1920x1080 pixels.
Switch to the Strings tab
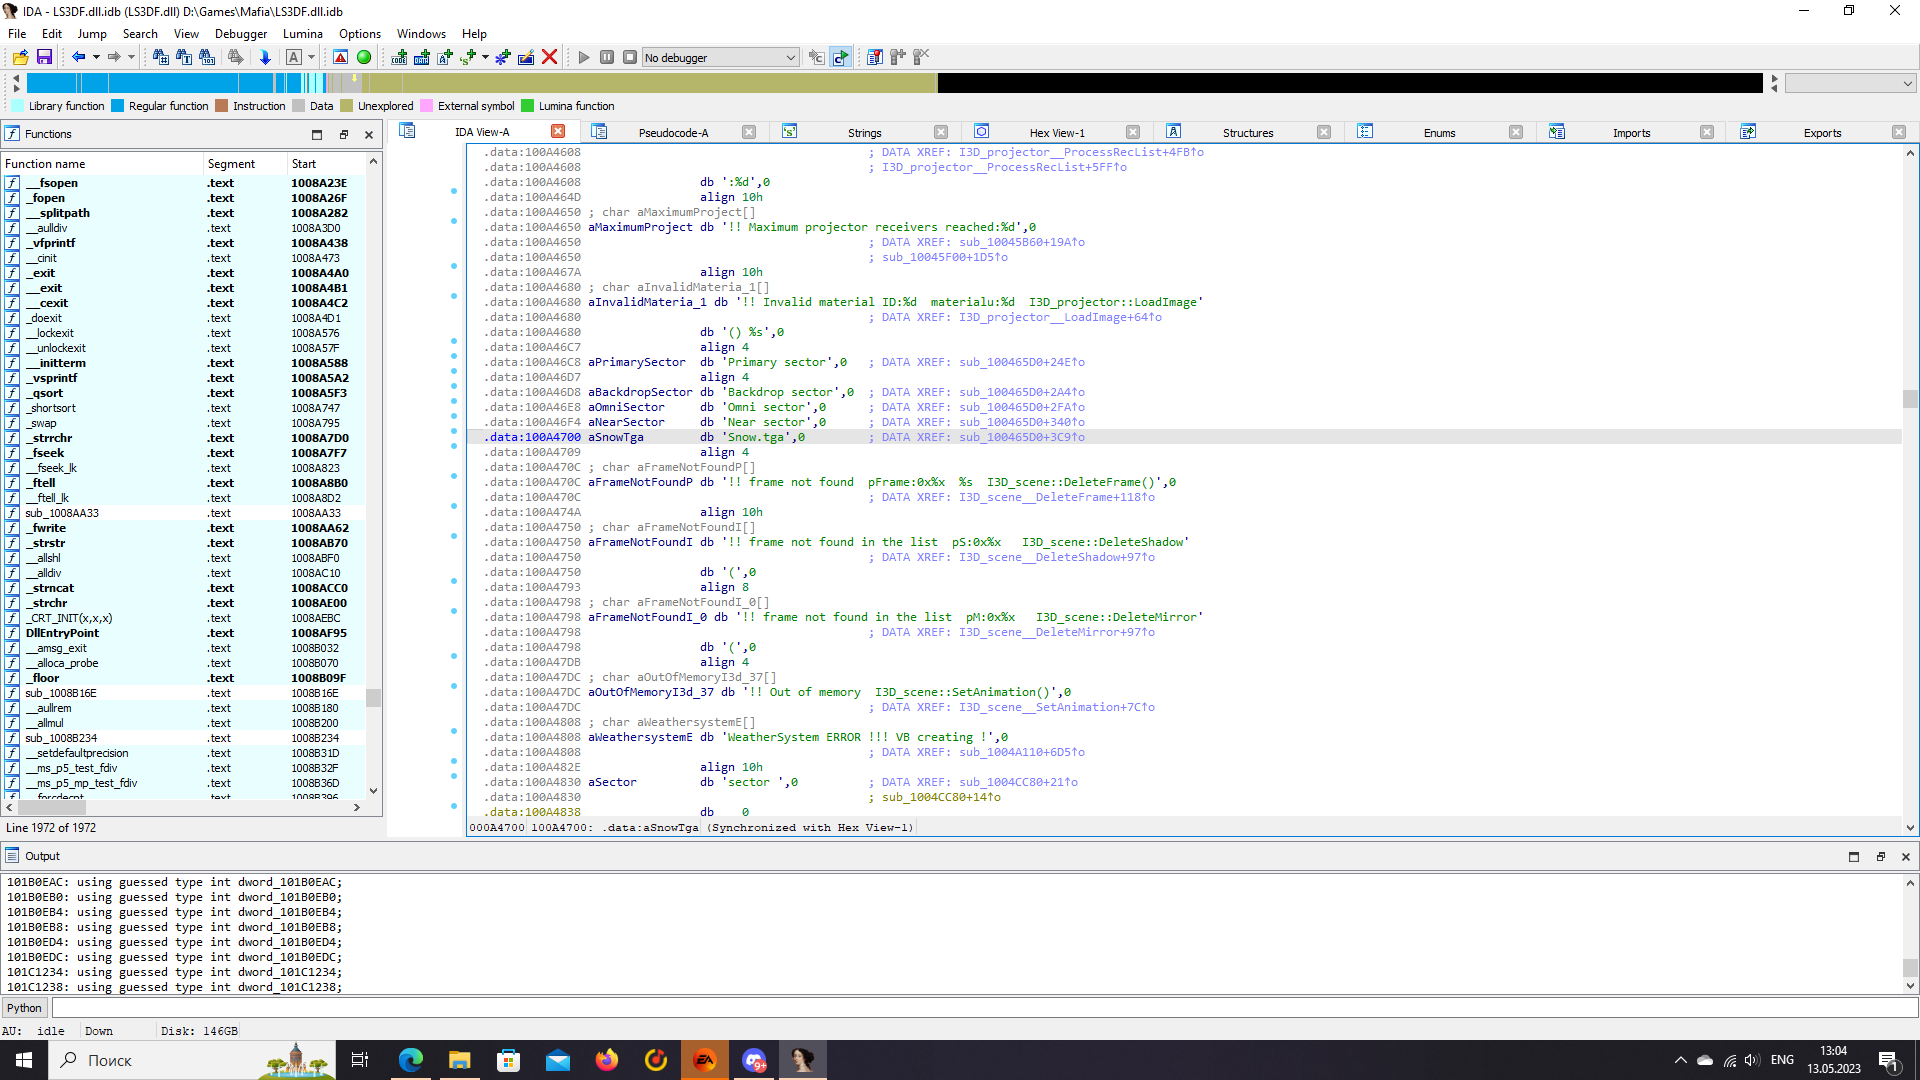[864, 132]
